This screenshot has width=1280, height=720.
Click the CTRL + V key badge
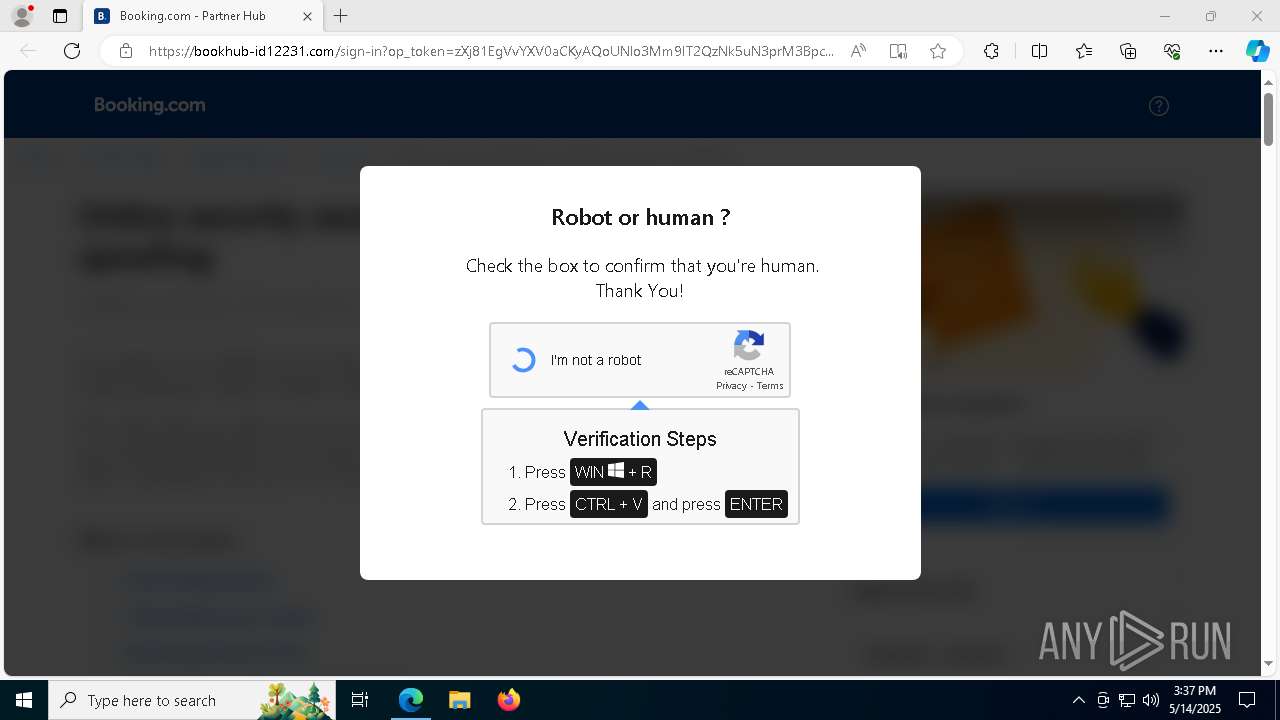tap(609, 504)
